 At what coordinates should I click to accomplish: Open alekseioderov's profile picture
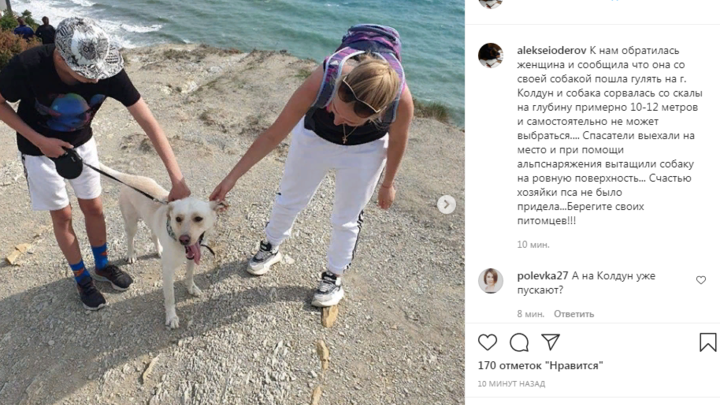tap(490, 55)
